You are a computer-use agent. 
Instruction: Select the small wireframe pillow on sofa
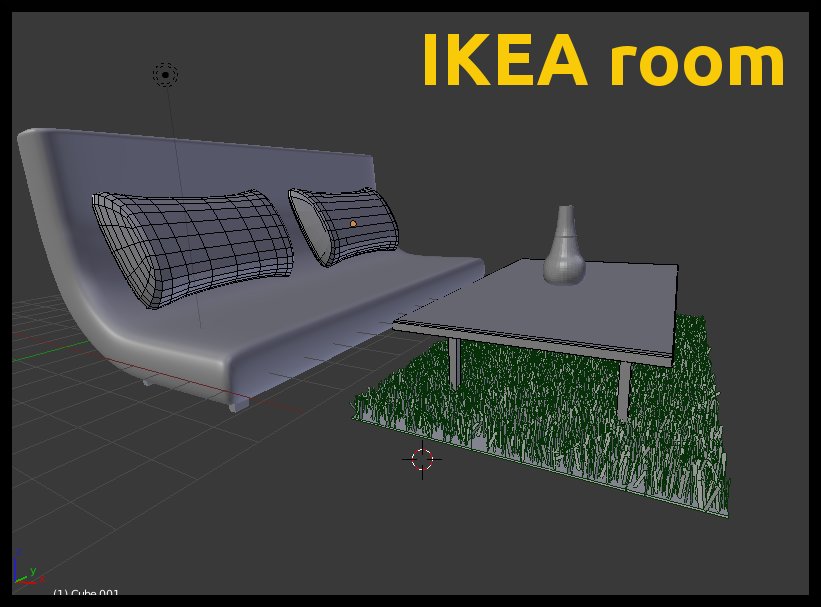click(343, 226)
